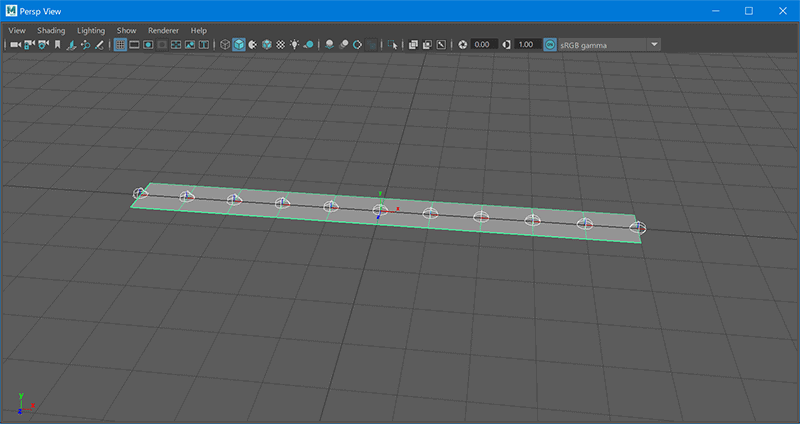800x424 pixels.
Task: Maximize the Persp View window
Action: (x=748, y=11)
